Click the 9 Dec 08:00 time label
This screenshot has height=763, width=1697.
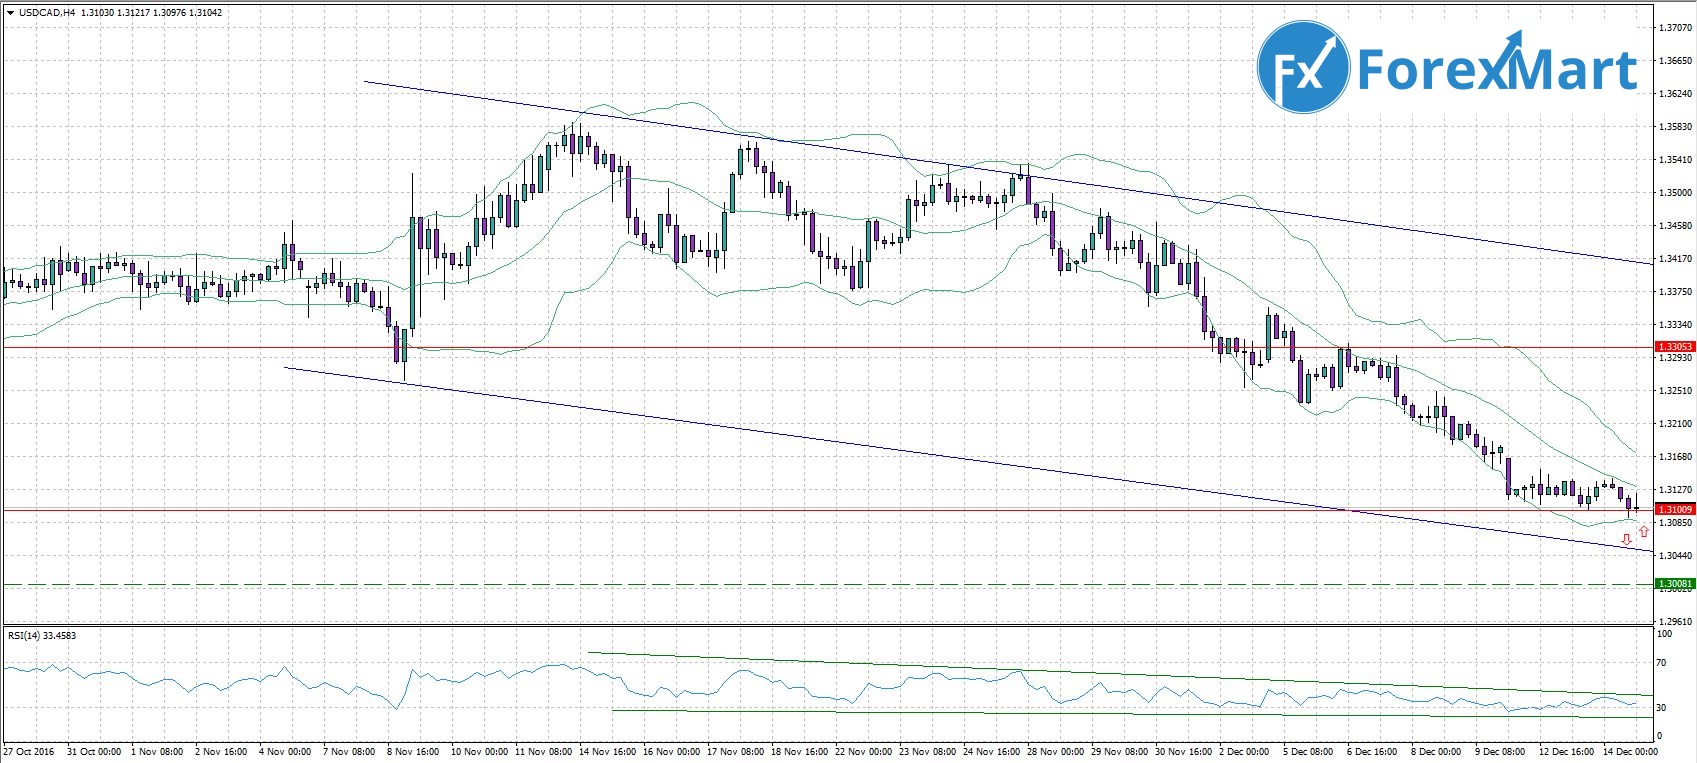[1502, 751]
